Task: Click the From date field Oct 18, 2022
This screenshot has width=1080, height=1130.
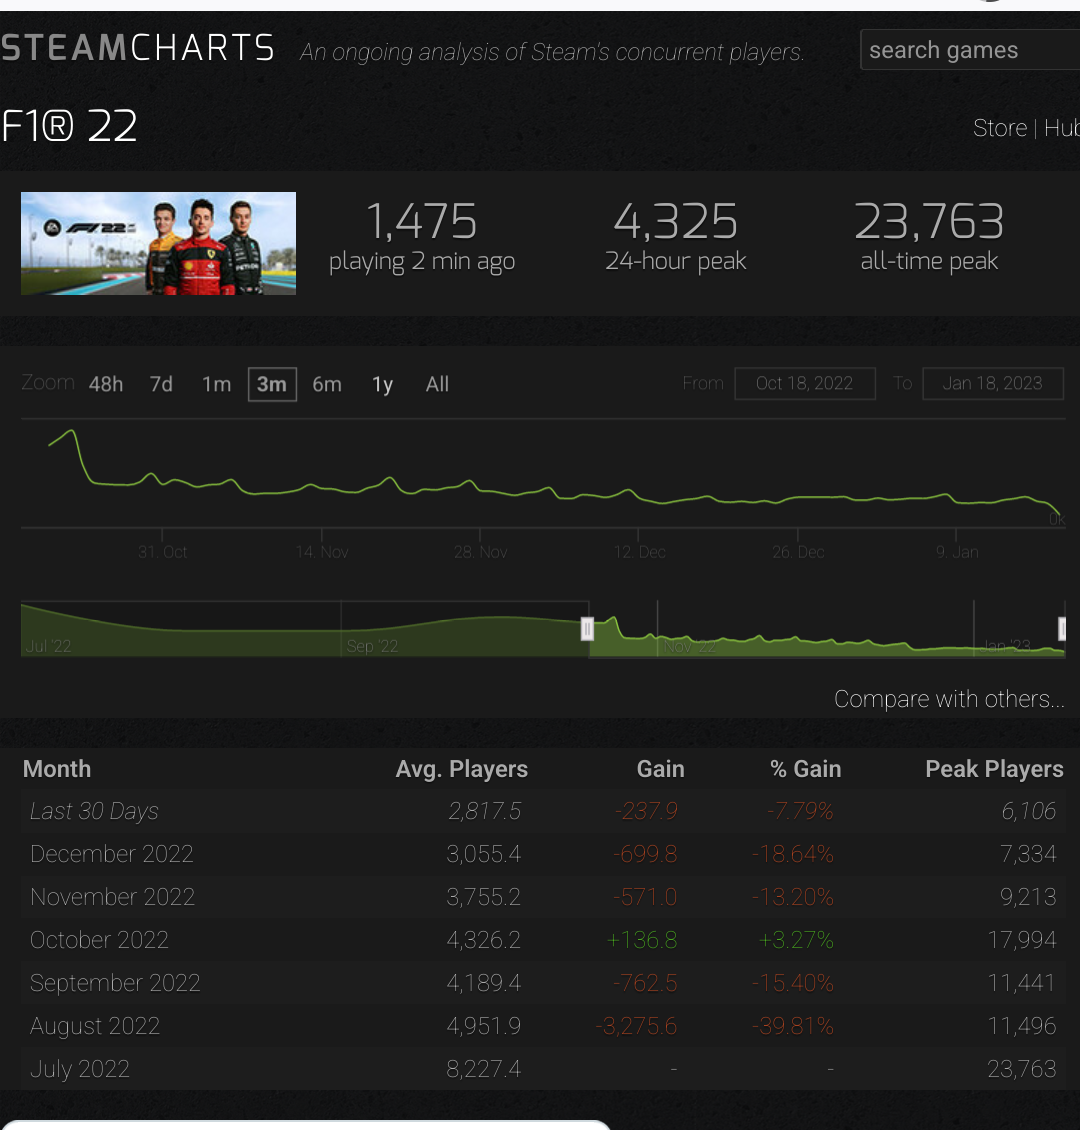Action: point(805,383)
